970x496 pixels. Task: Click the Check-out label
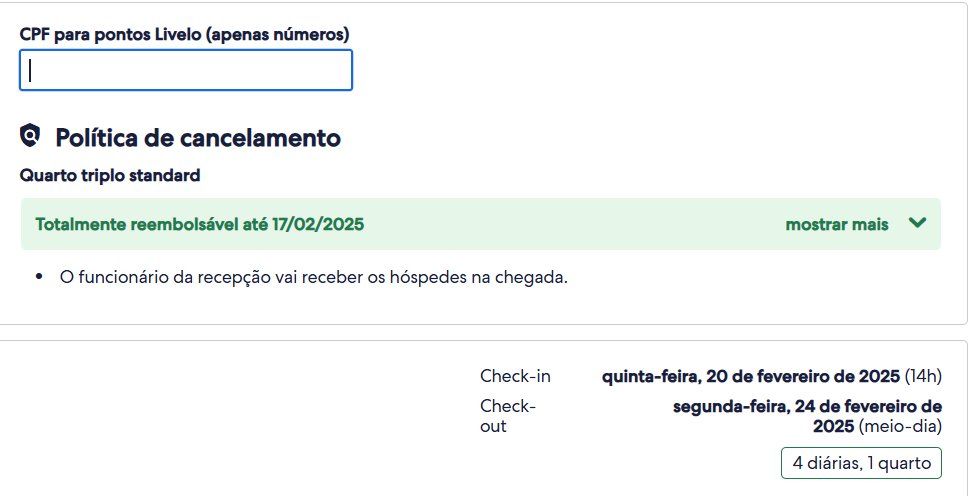point(507,416)
